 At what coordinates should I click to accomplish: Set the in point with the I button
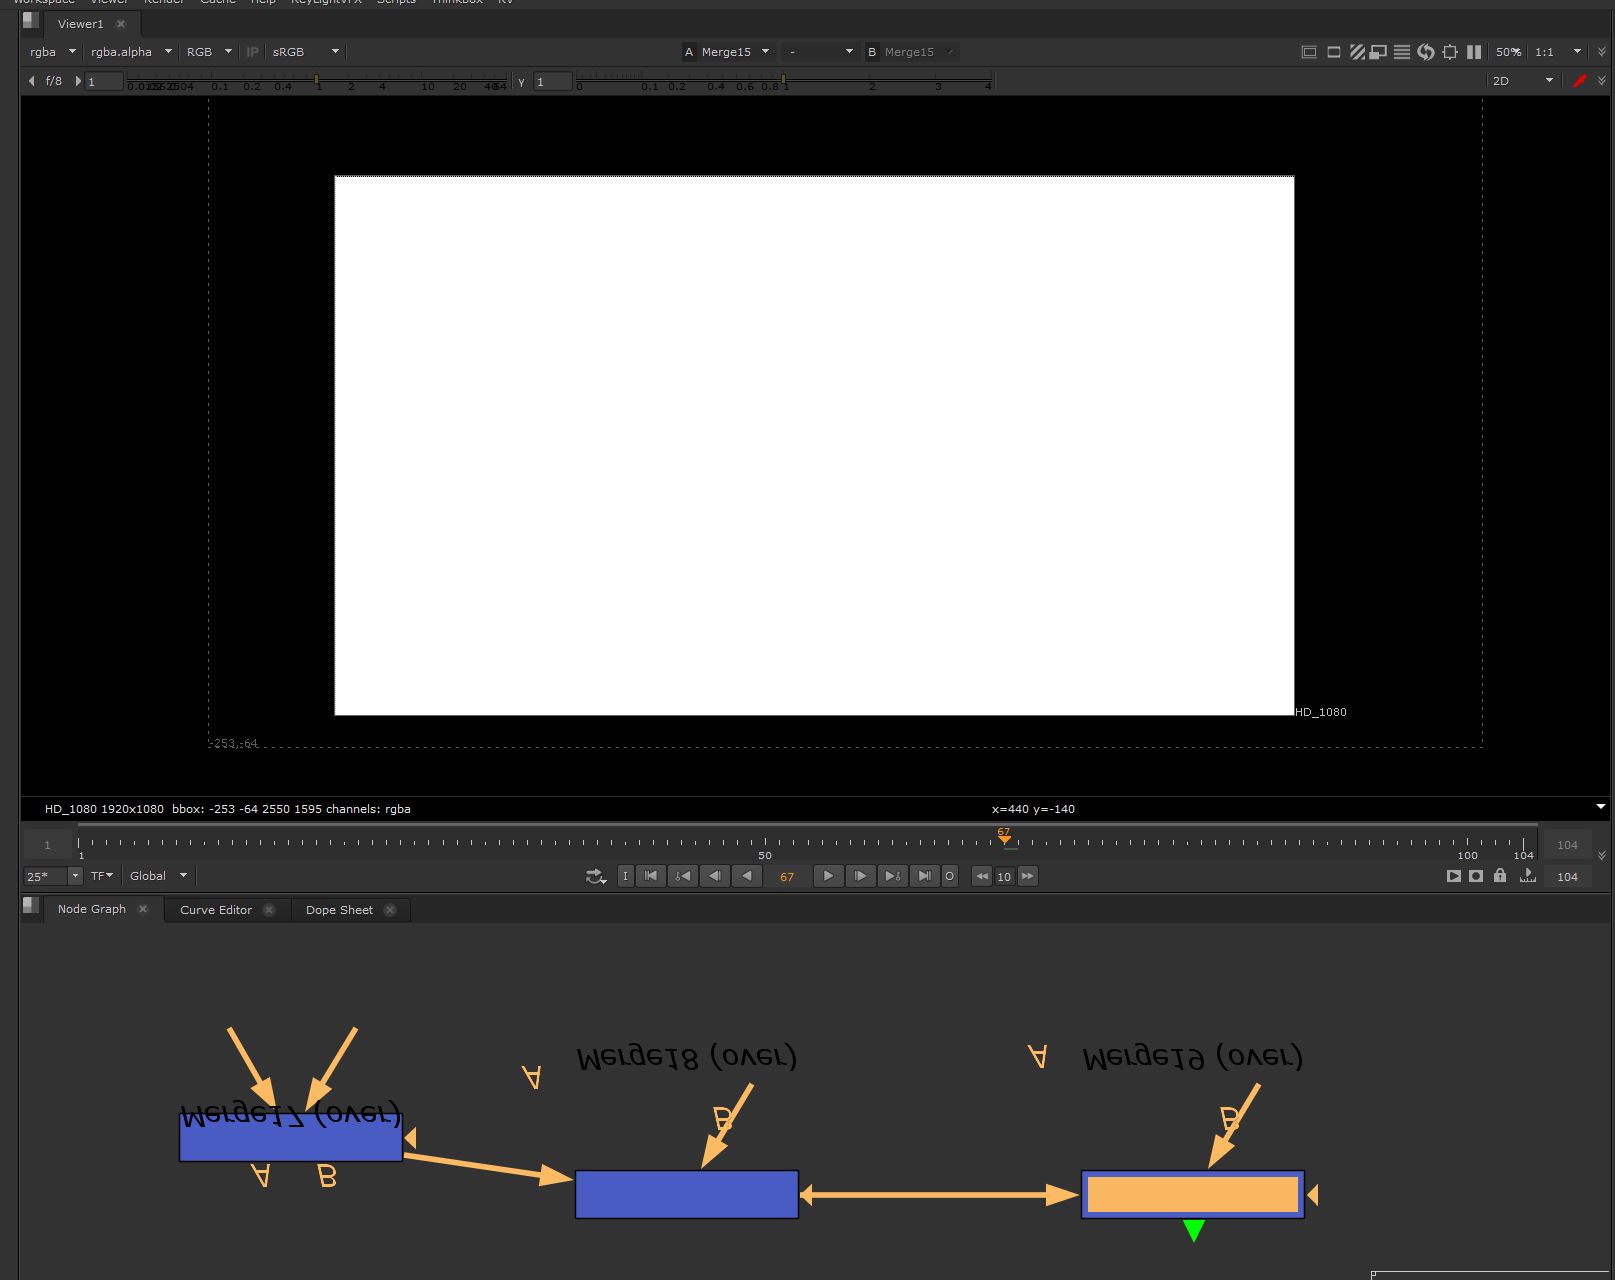626,877
